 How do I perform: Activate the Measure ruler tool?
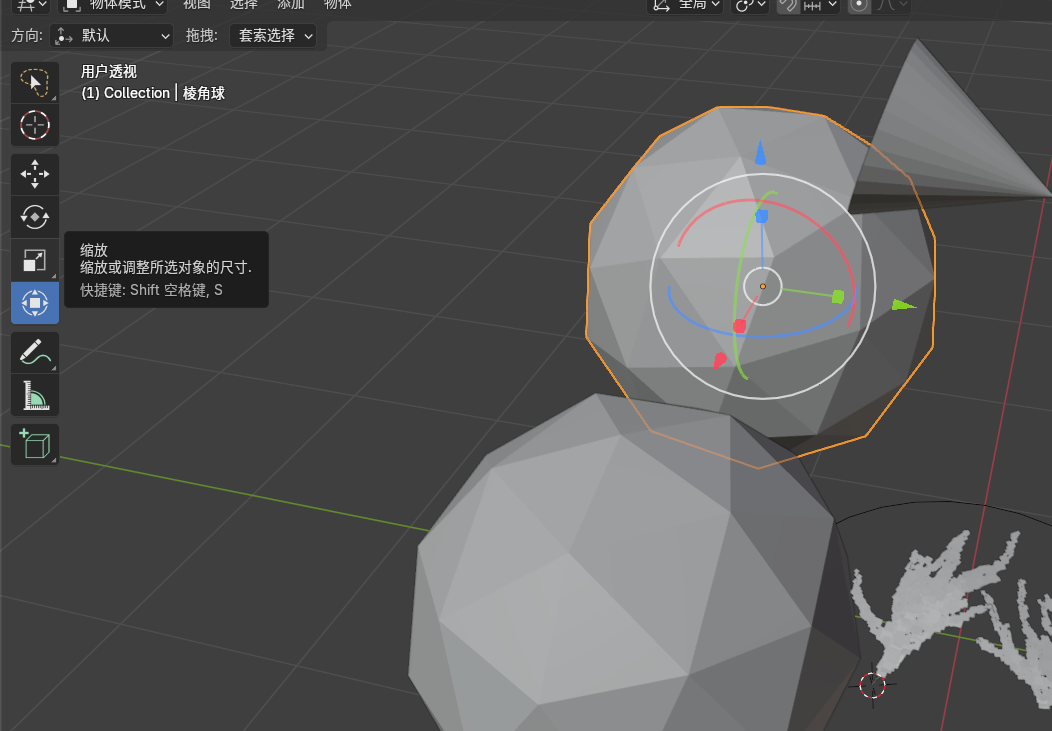pos(35,396)
